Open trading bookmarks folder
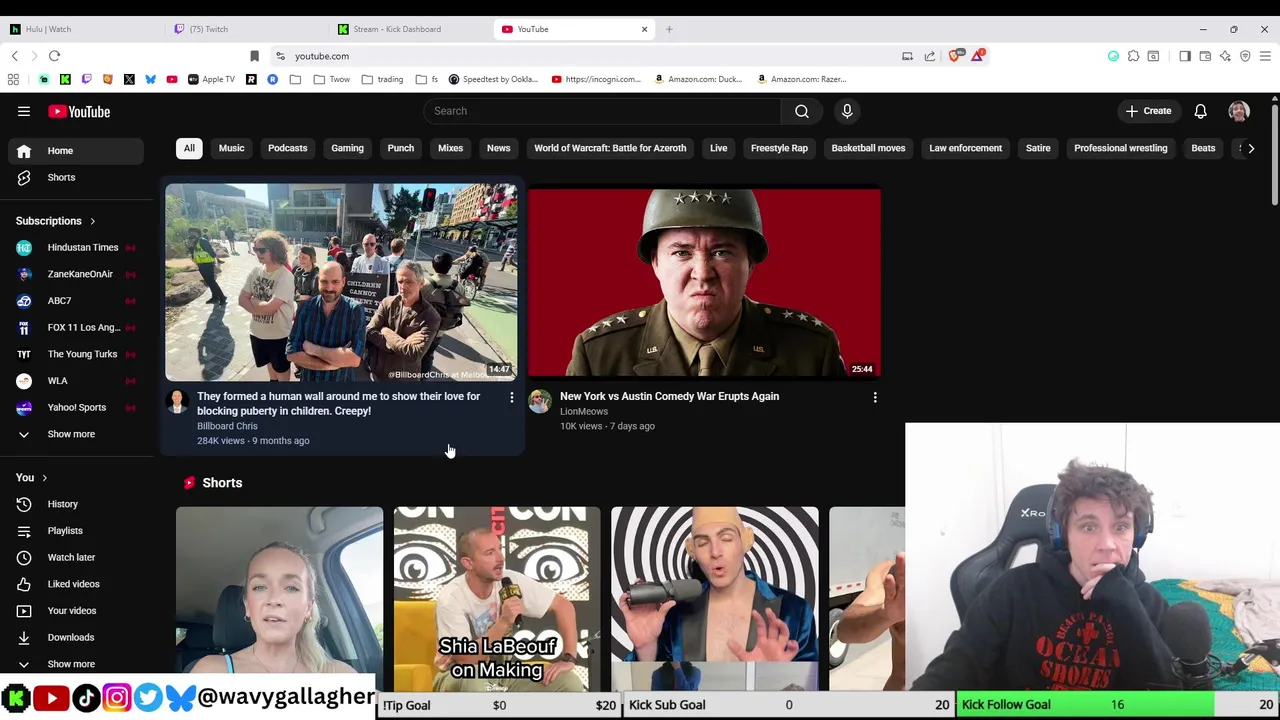 (x=382, y=79)
